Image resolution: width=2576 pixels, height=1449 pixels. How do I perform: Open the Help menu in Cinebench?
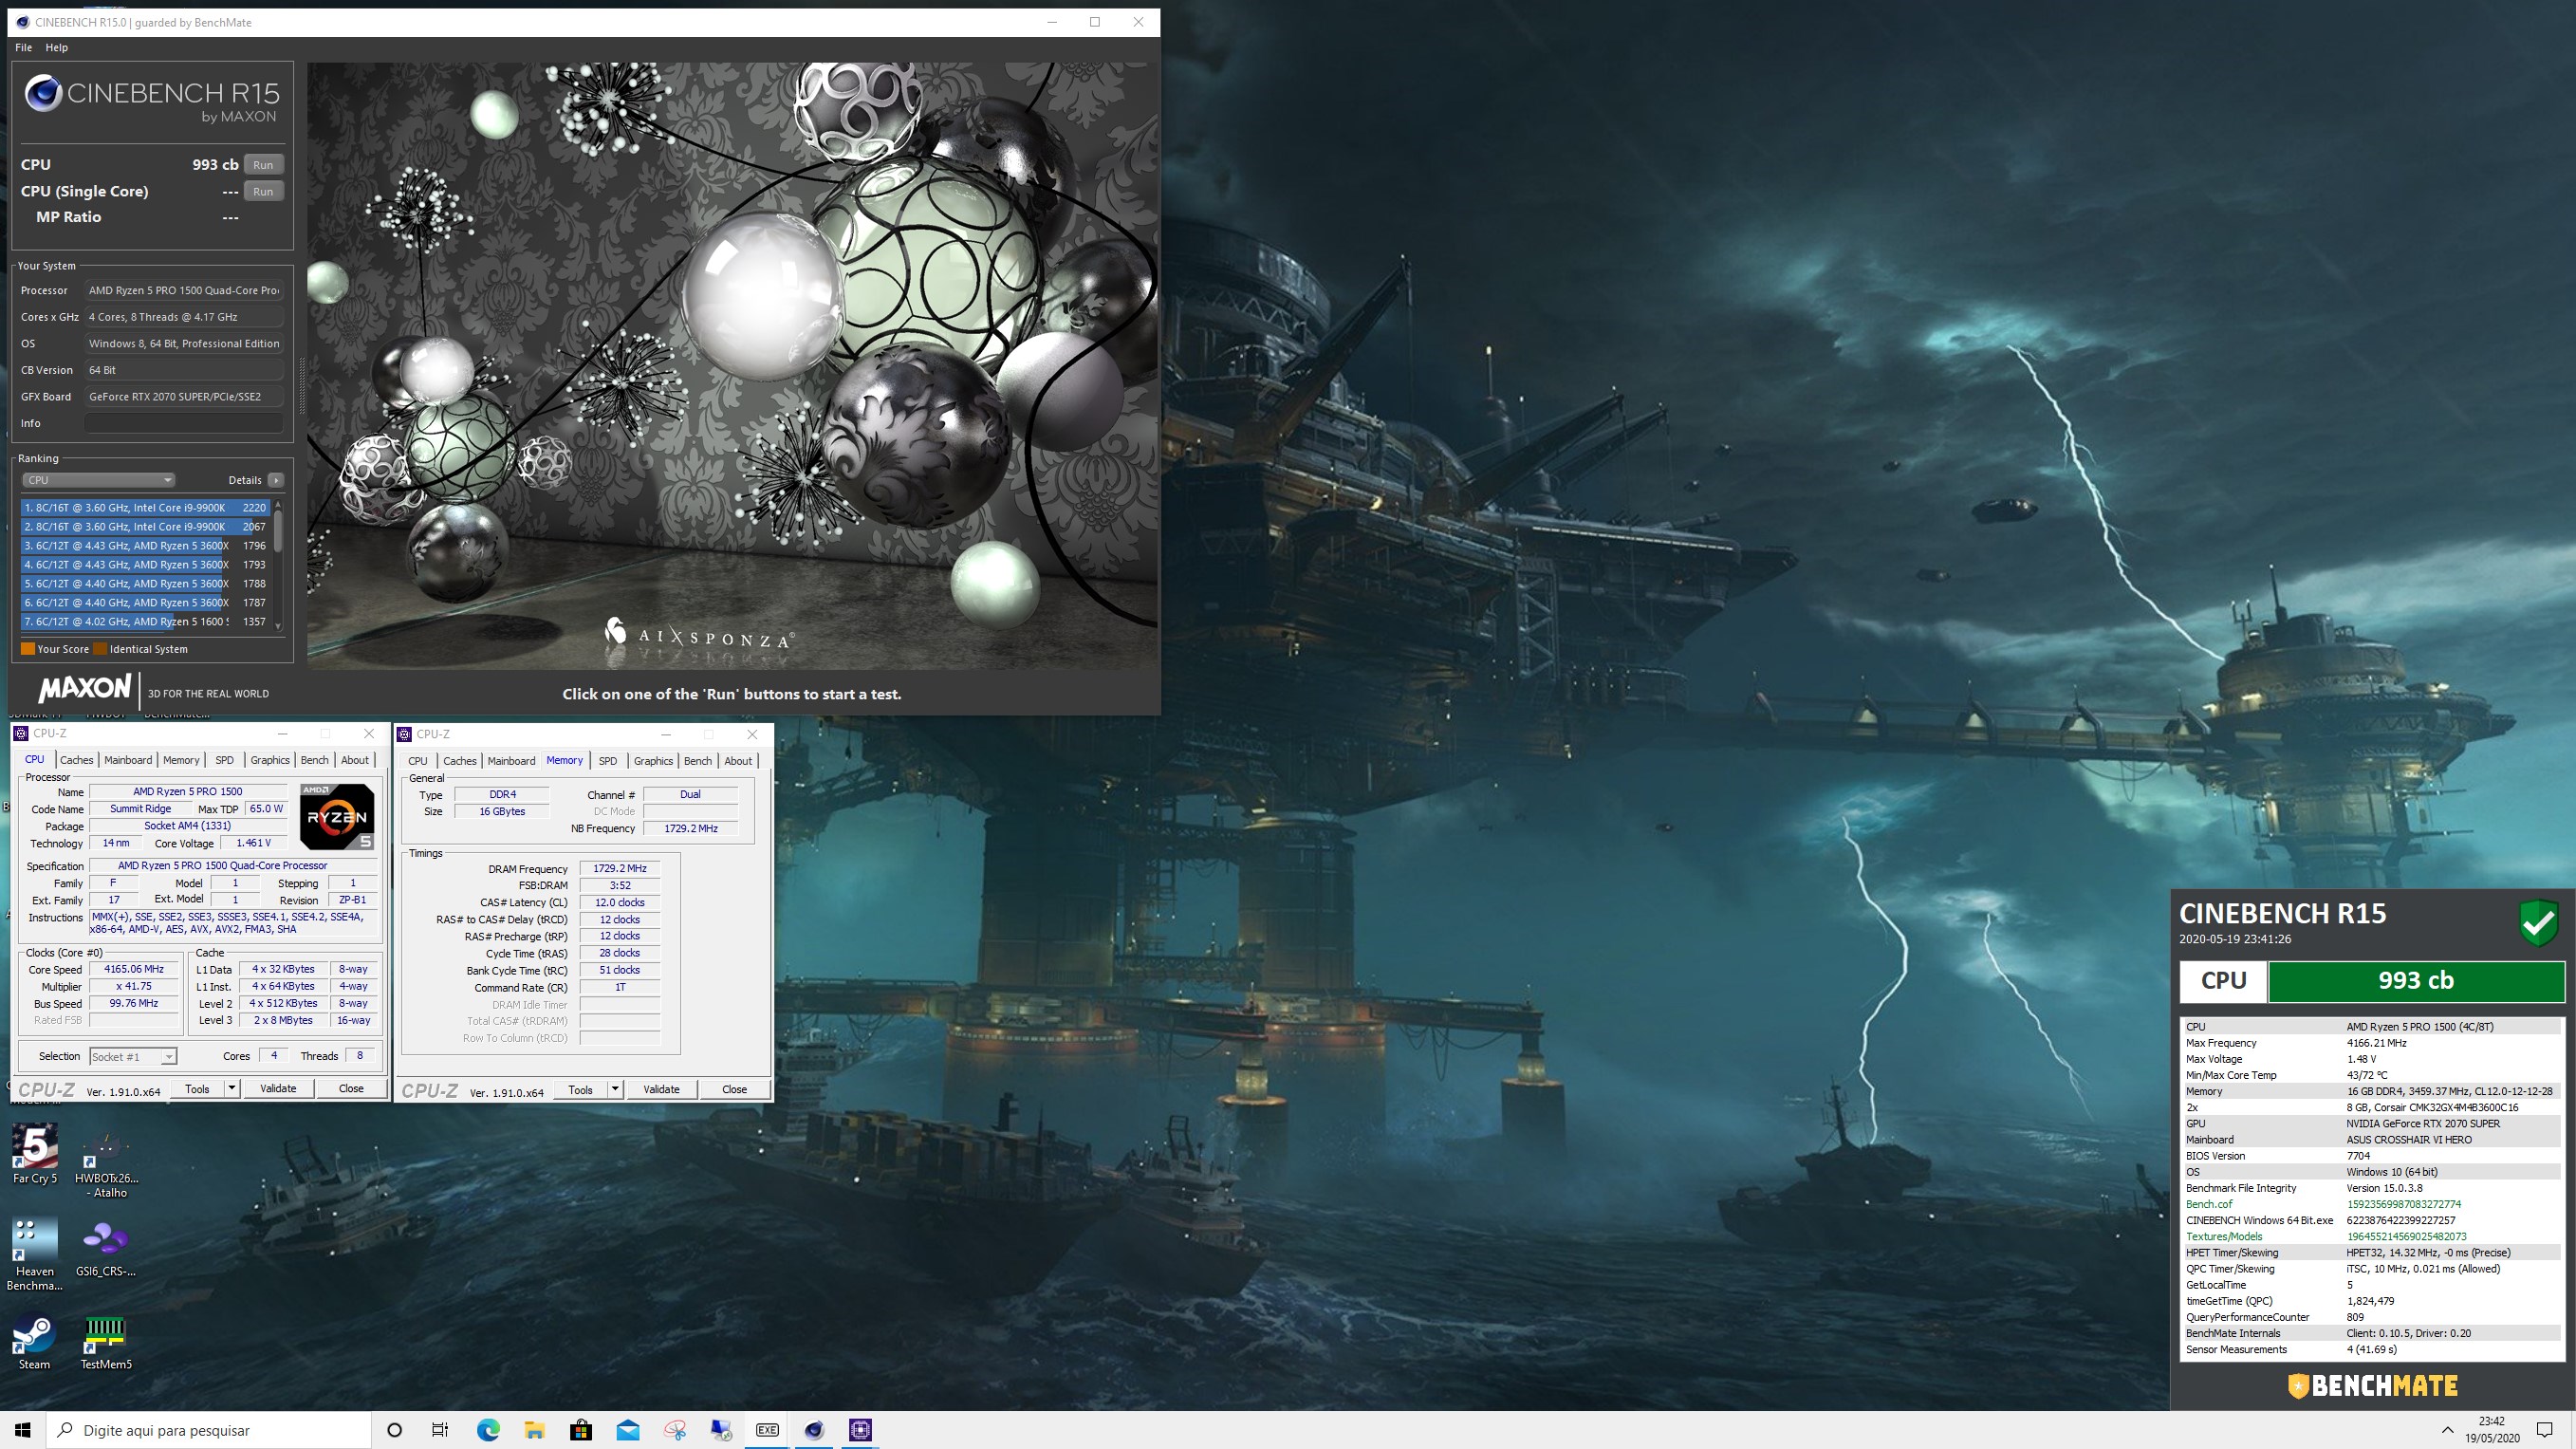(x=57, y=47)
